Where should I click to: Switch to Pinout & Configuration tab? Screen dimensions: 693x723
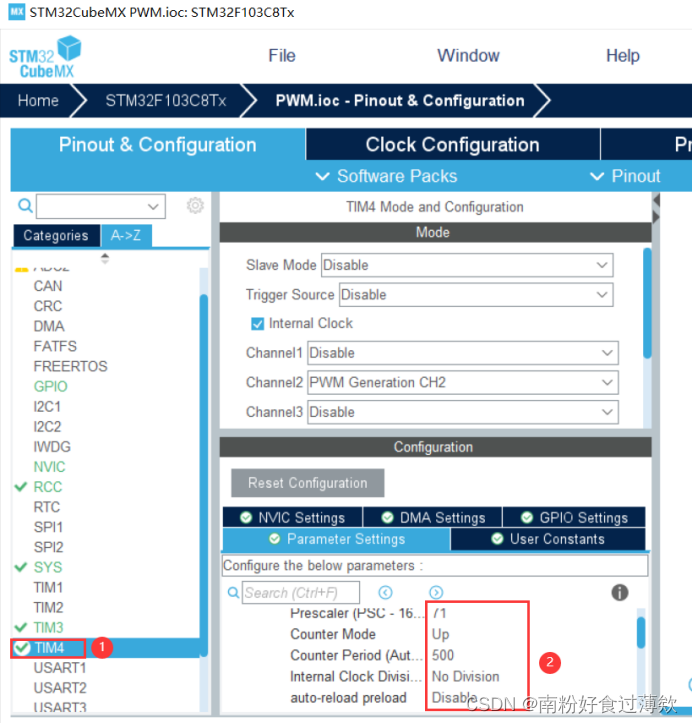[158, 145]
